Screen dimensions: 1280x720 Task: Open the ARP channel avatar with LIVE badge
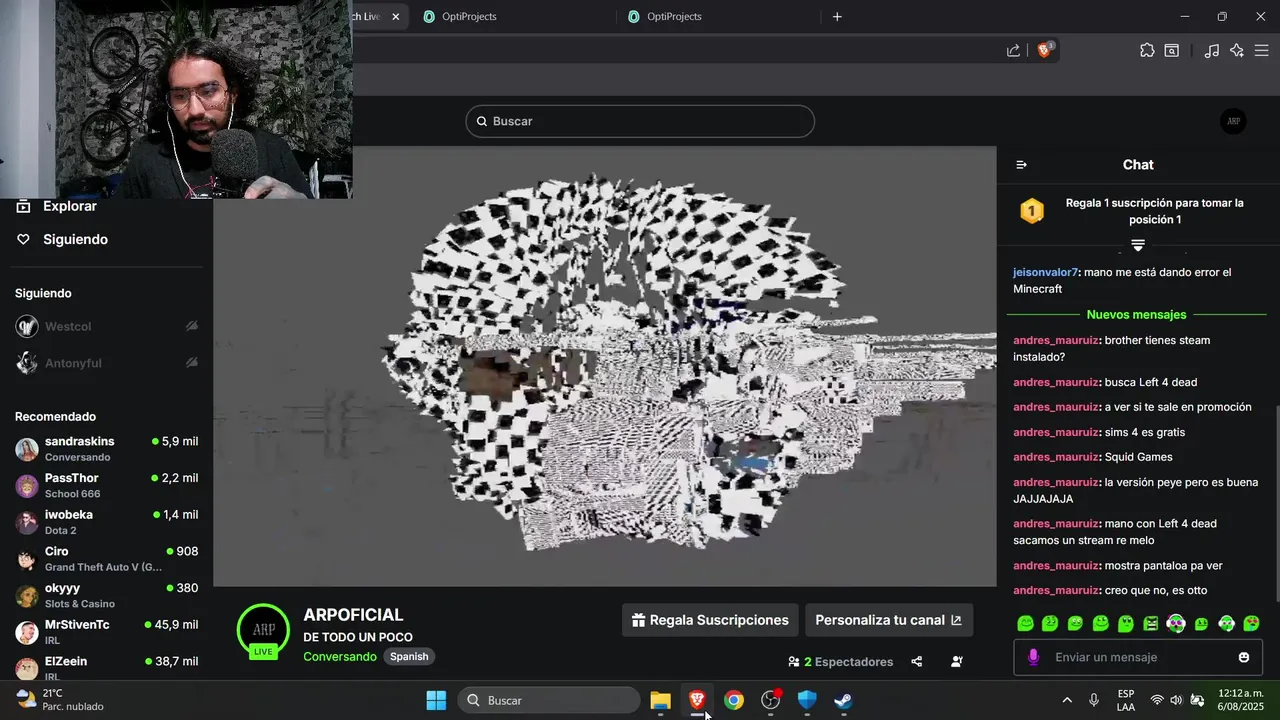(263, 631)
